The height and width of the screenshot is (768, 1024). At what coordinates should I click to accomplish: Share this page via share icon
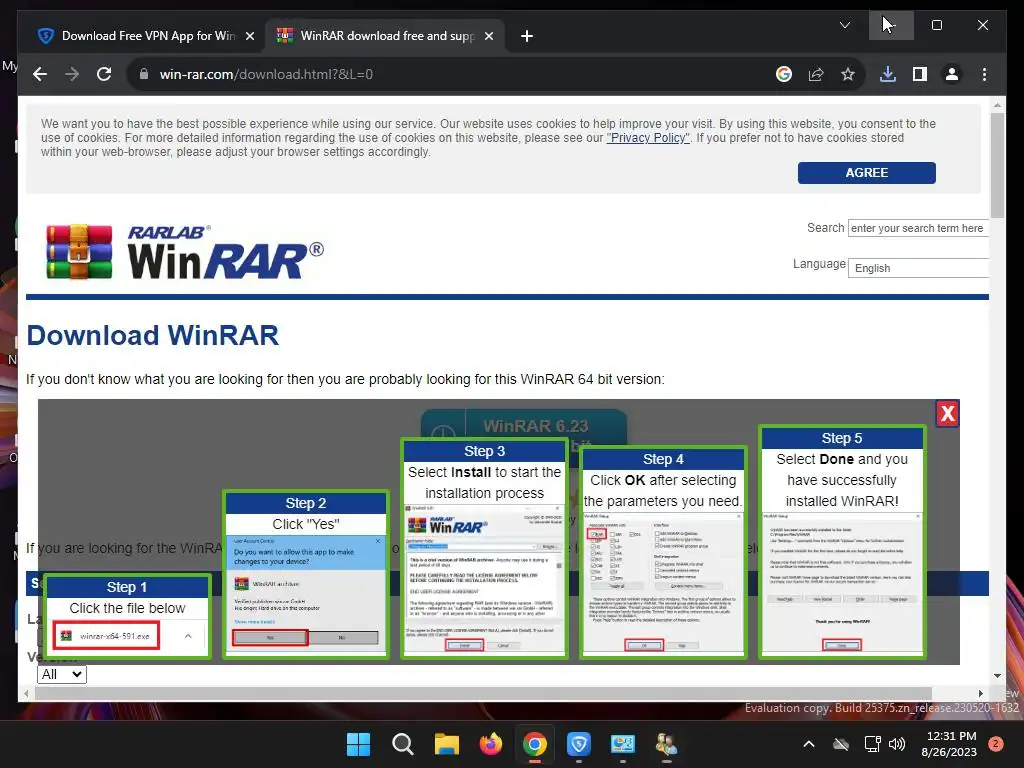(816, 74)
